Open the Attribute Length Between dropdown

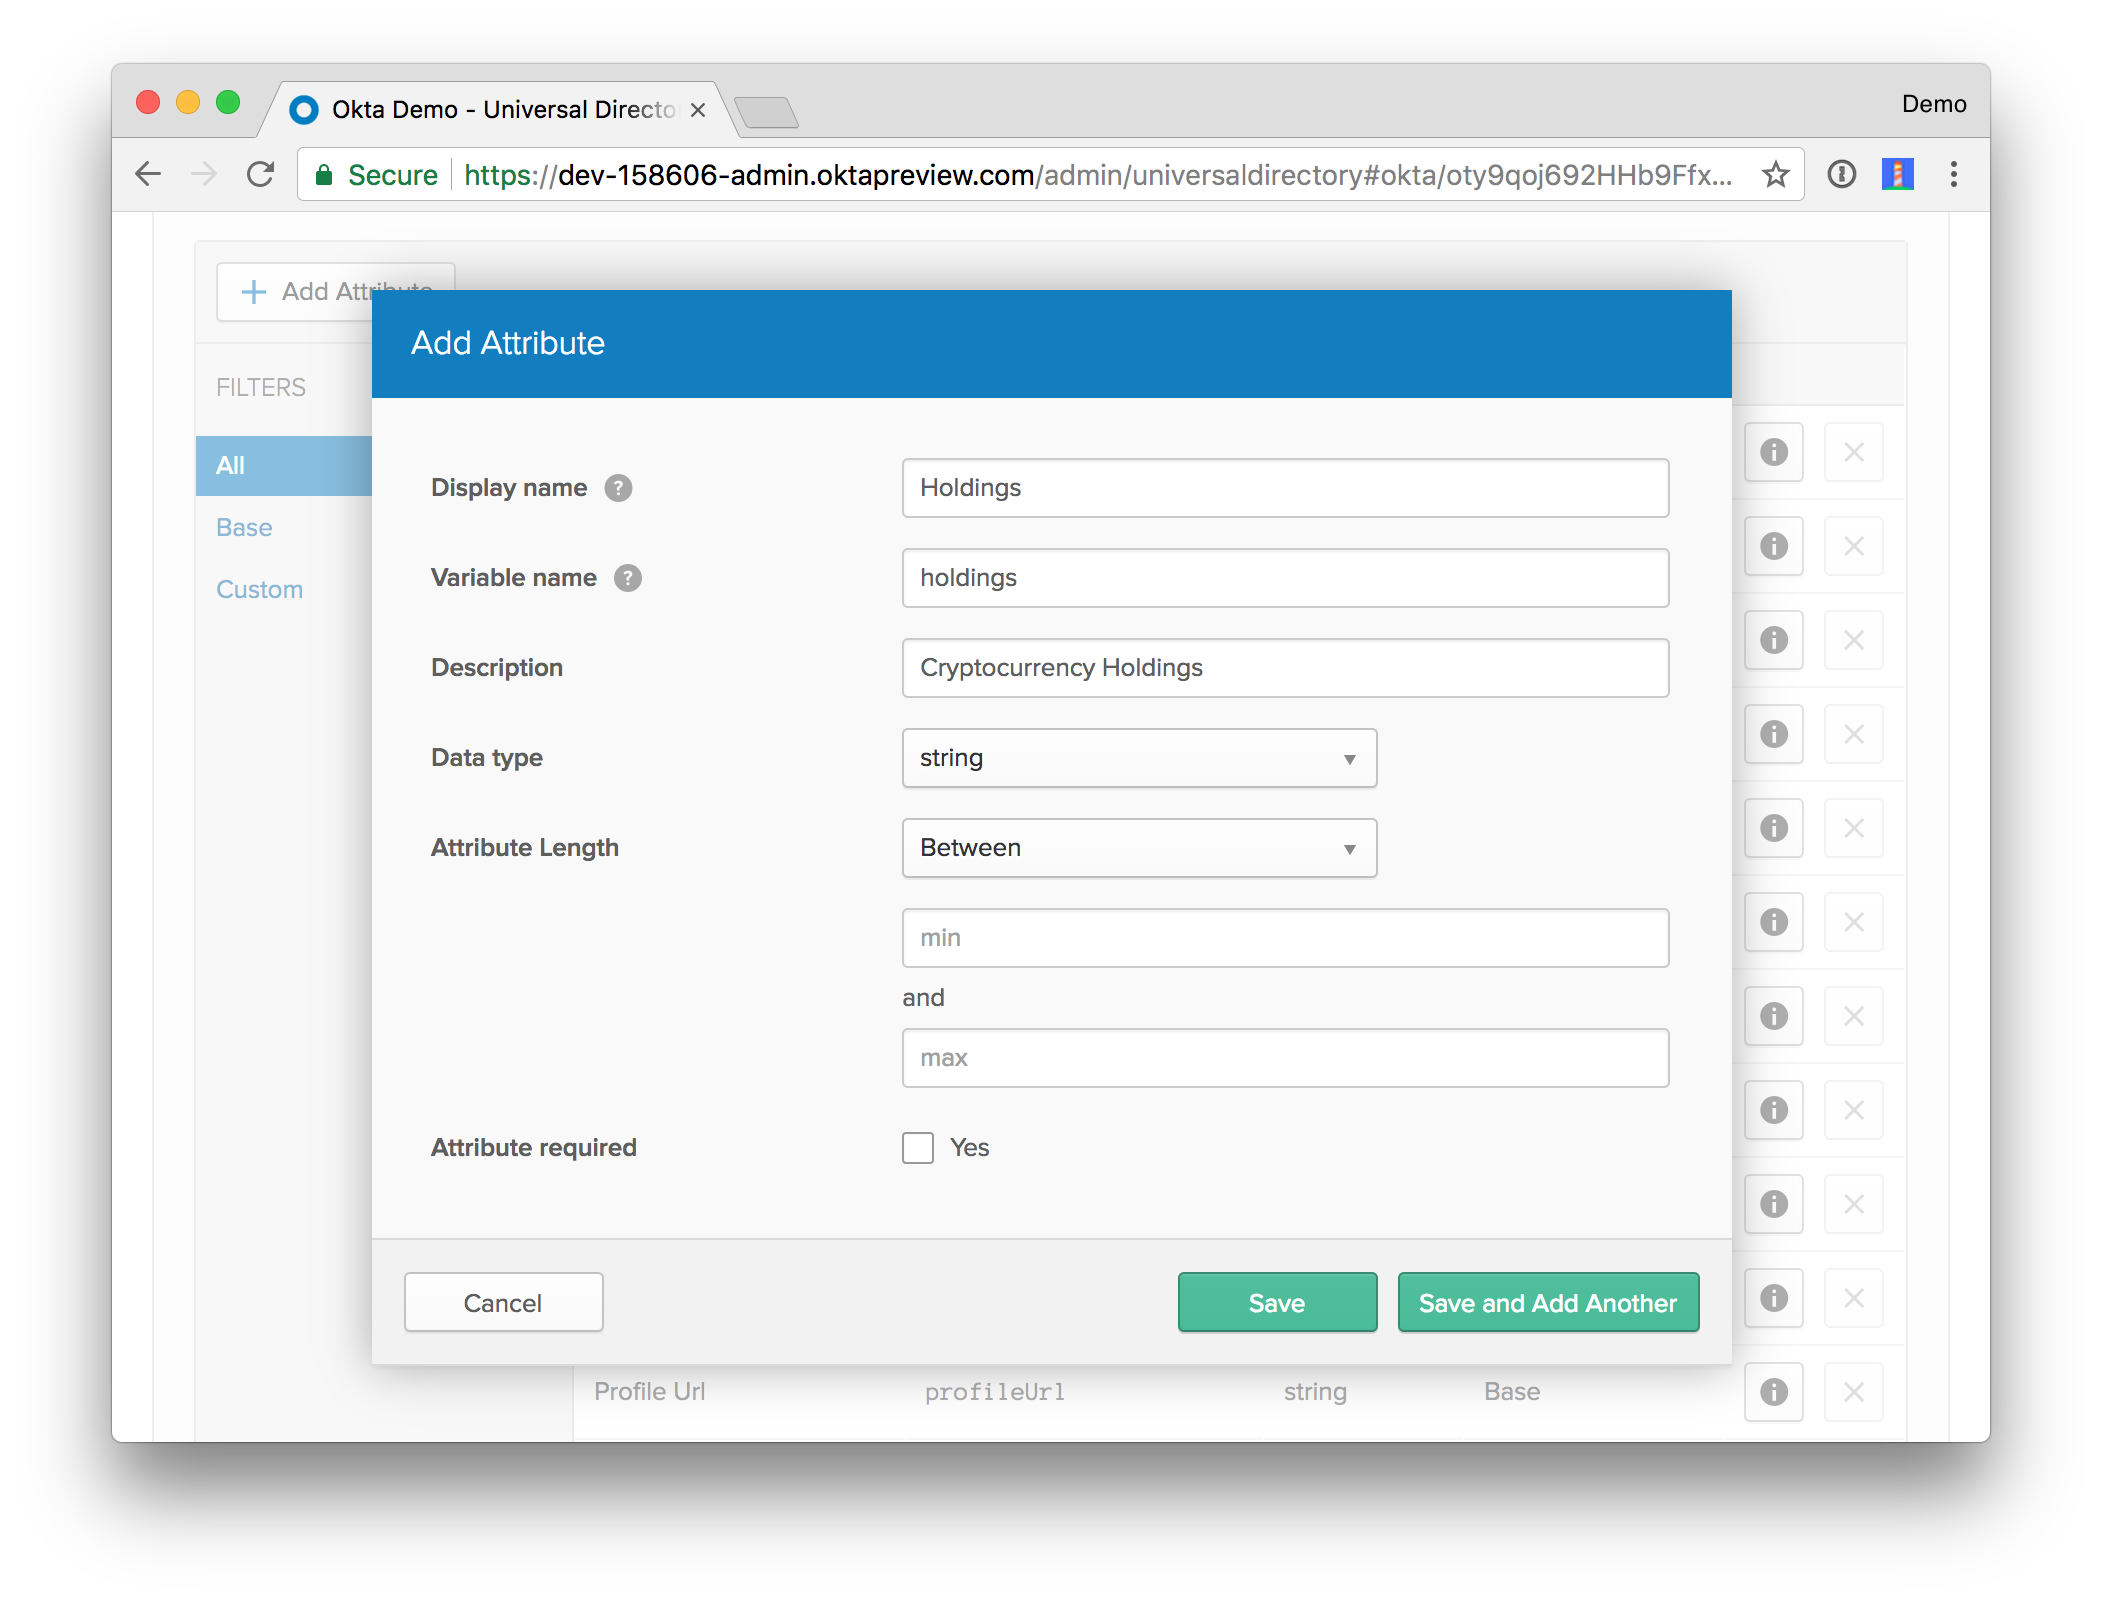[x=1138, y=848]
